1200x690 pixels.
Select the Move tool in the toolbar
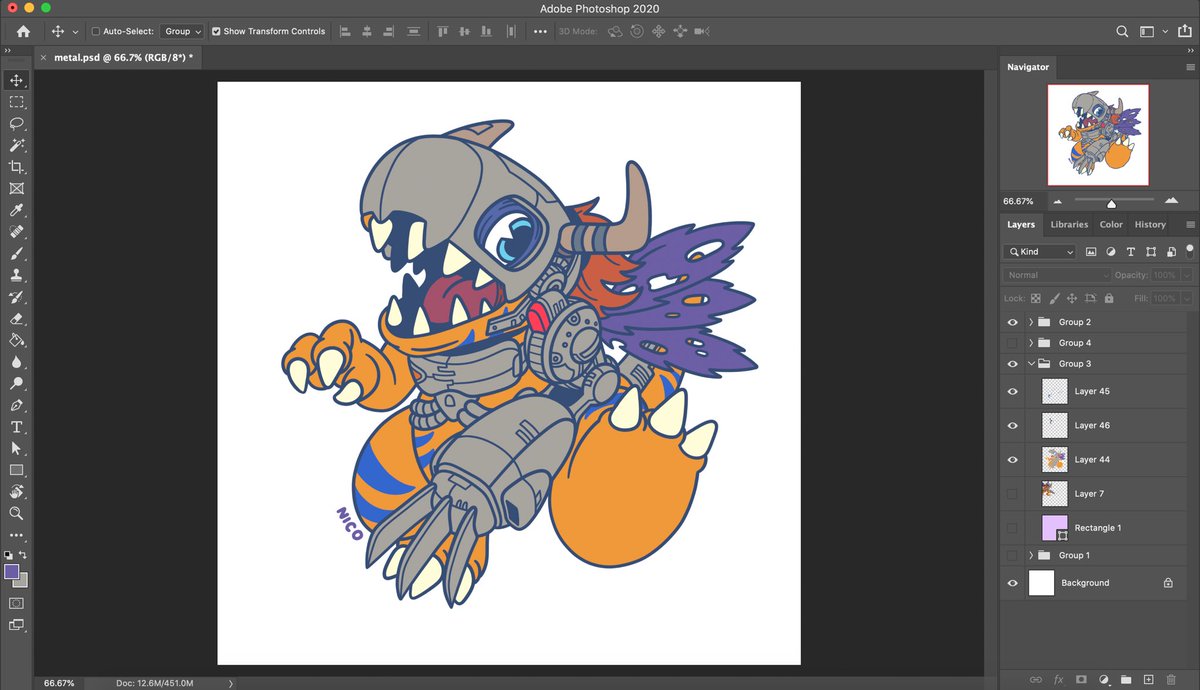[x=16, y=80]
